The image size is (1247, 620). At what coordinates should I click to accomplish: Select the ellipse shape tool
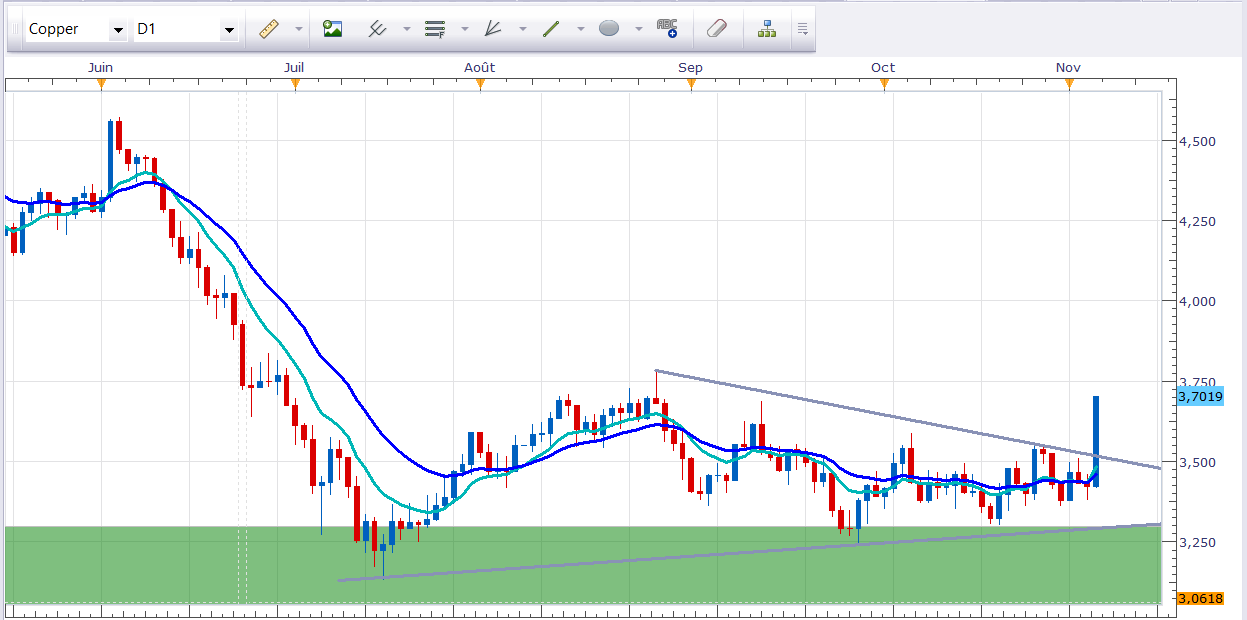click(609, 29)
